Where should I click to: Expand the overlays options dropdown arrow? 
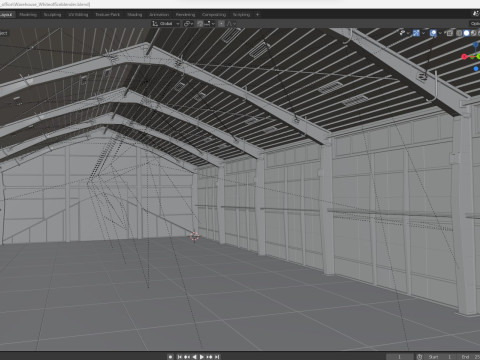(x=440, y=33)
